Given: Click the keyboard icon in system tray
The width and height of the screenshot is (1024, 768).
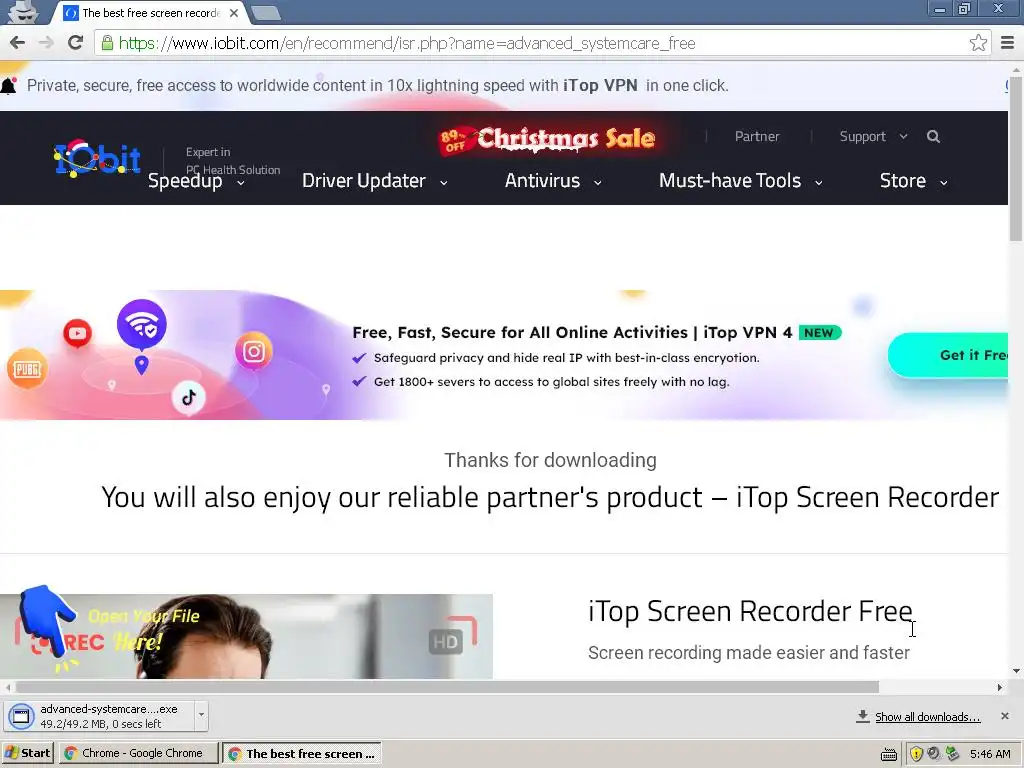Looking at the screenshot, I should tap(889, 755).
